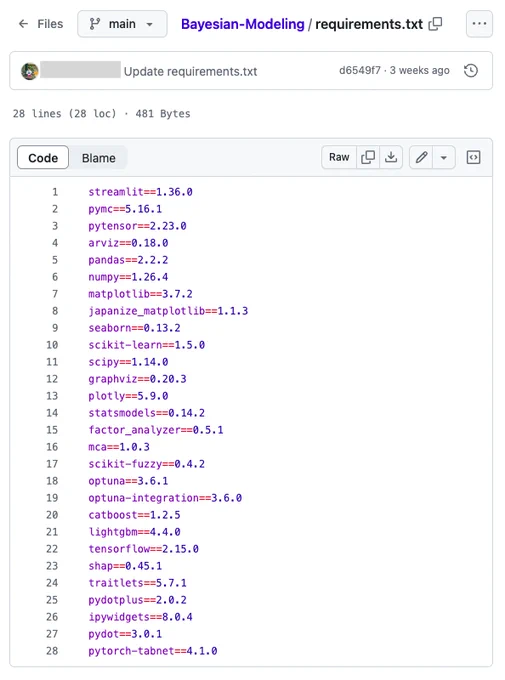505x680 pixels.
Task: Copy raw file contents icon
Action: [368, 157]
